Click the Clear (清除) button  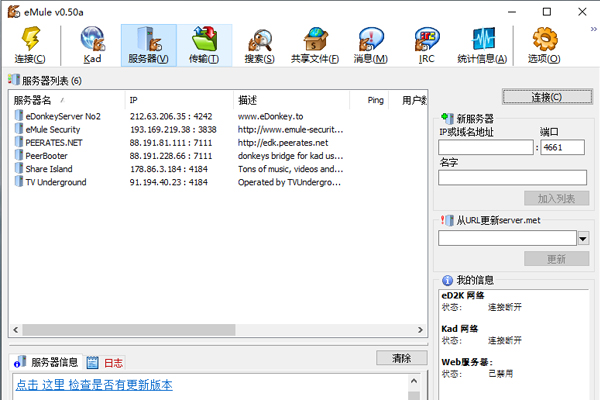coord(401,358)
